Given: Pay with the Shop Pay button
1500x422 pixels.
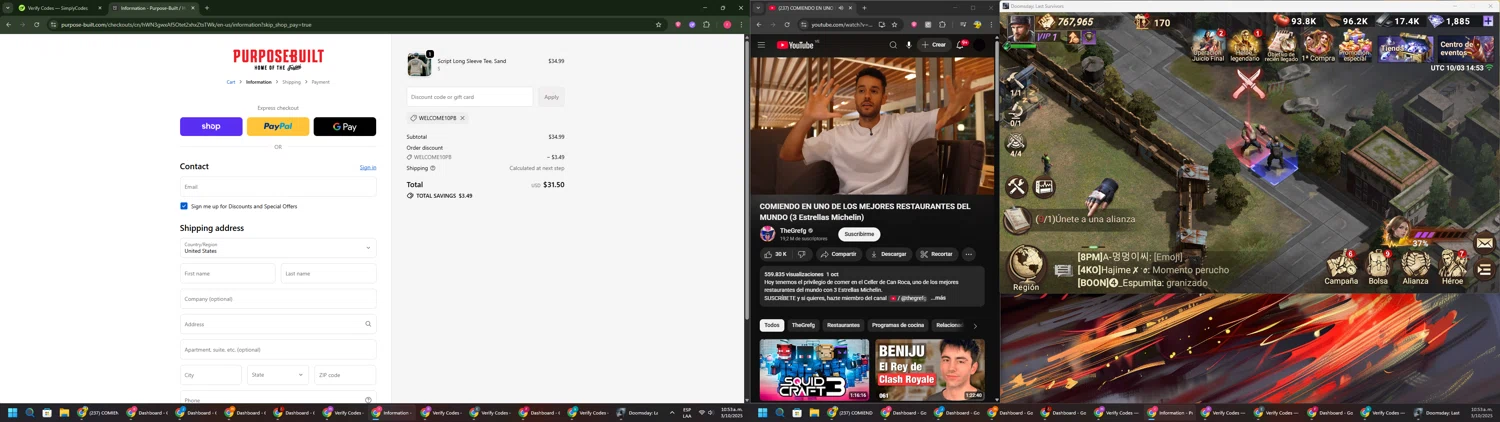Looking at the screenshot, I should point(211,126).
